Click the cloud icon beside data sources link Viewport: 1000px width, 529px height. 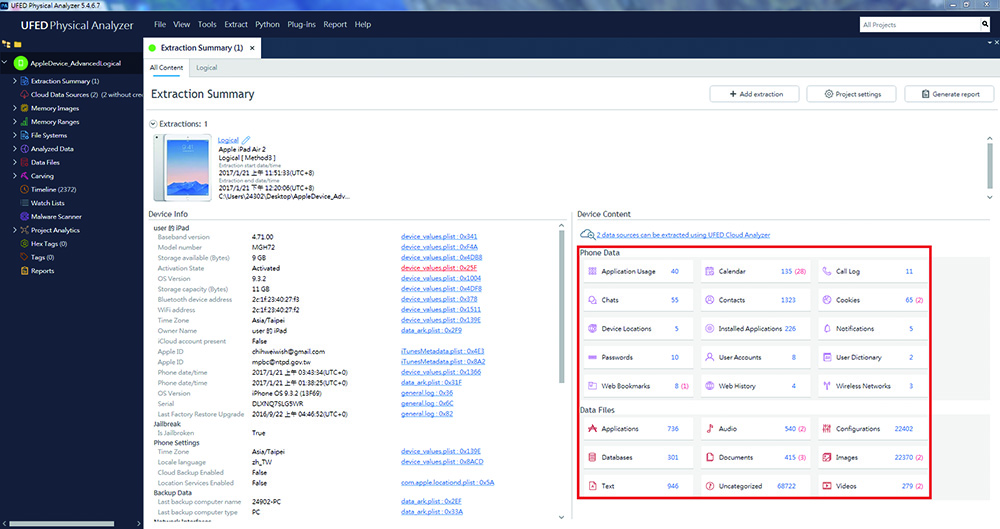587,234
